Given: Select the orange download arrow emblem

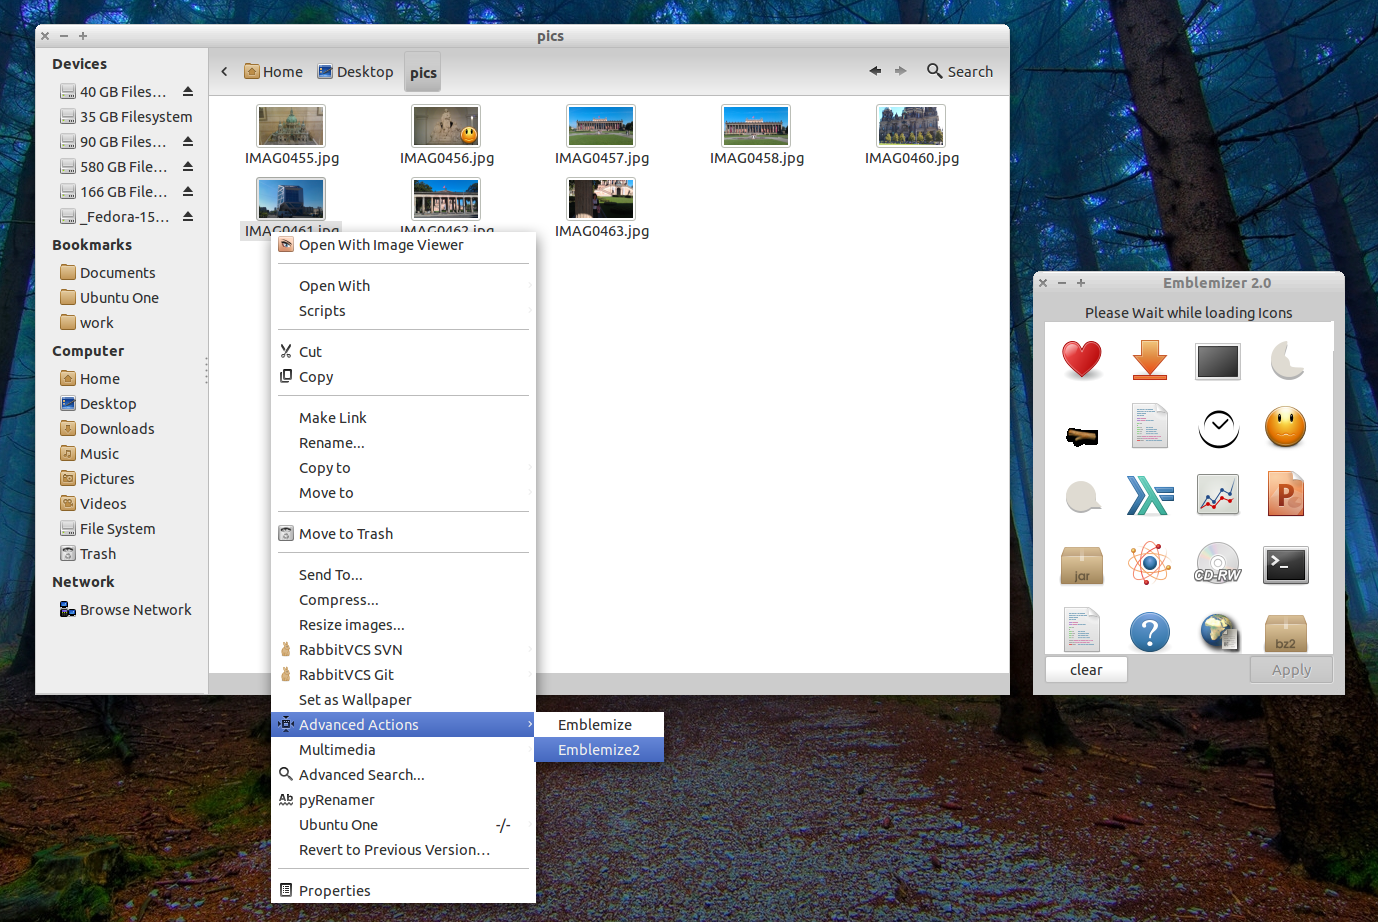Looking at the screenshot, I should 1149,360.
